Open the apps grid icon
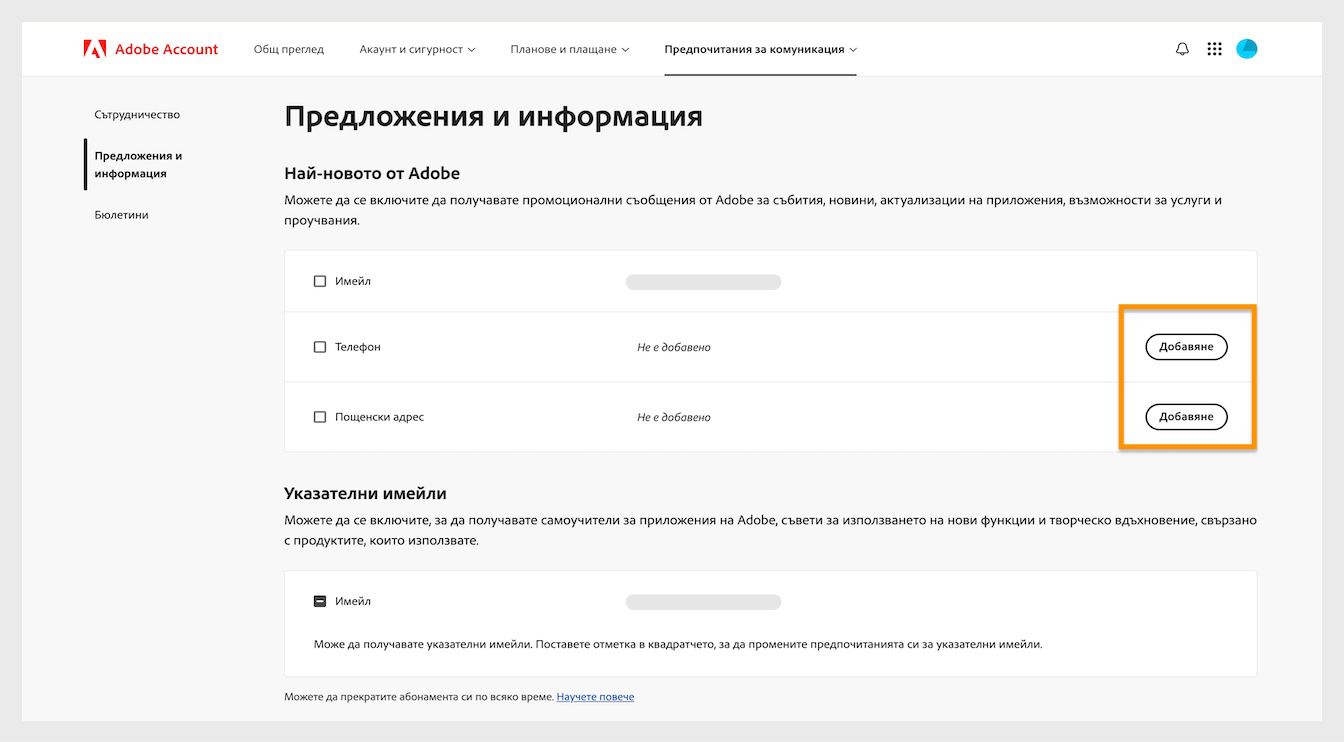The width and height of the screenshot is (1344, 742). pos(1214,49)
